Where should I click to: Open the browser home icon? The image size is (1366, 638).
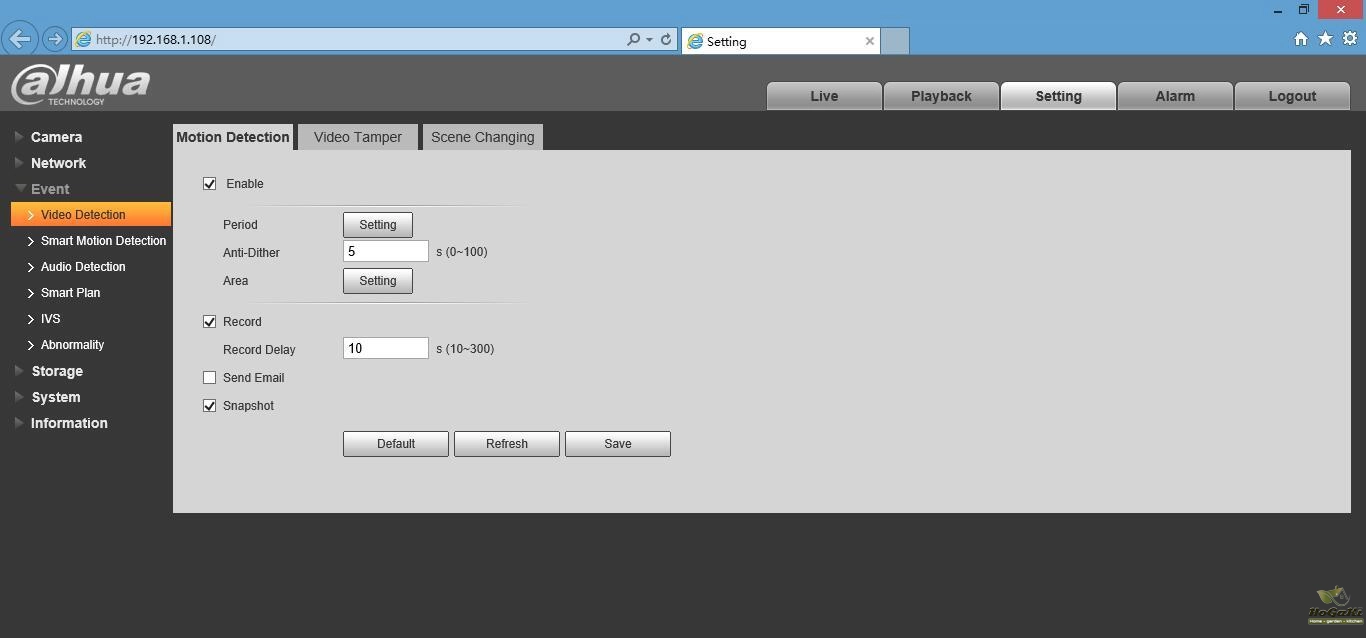click(x=1300, y=39)
